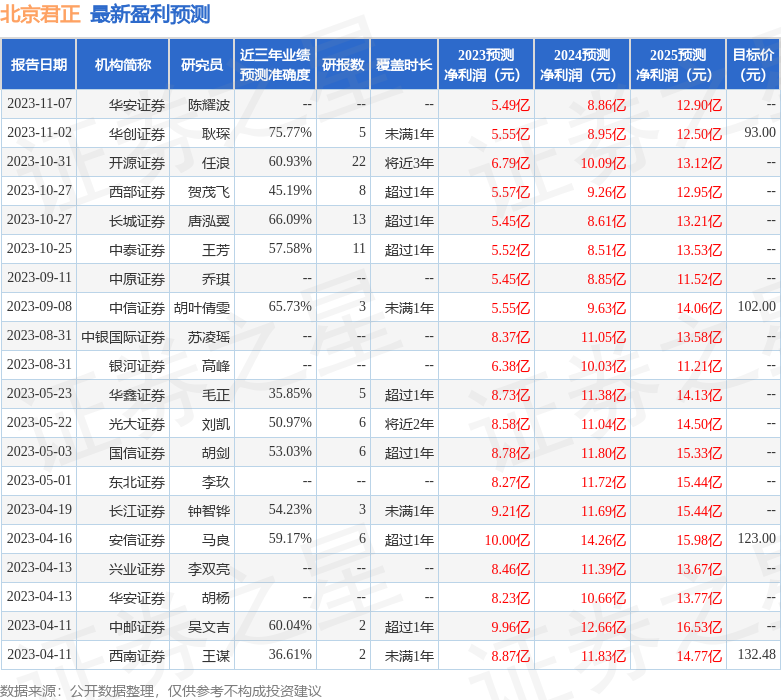Click 6.79亿 profit forecast
This screenshot has height=700, width=781.
click(511, 162)
